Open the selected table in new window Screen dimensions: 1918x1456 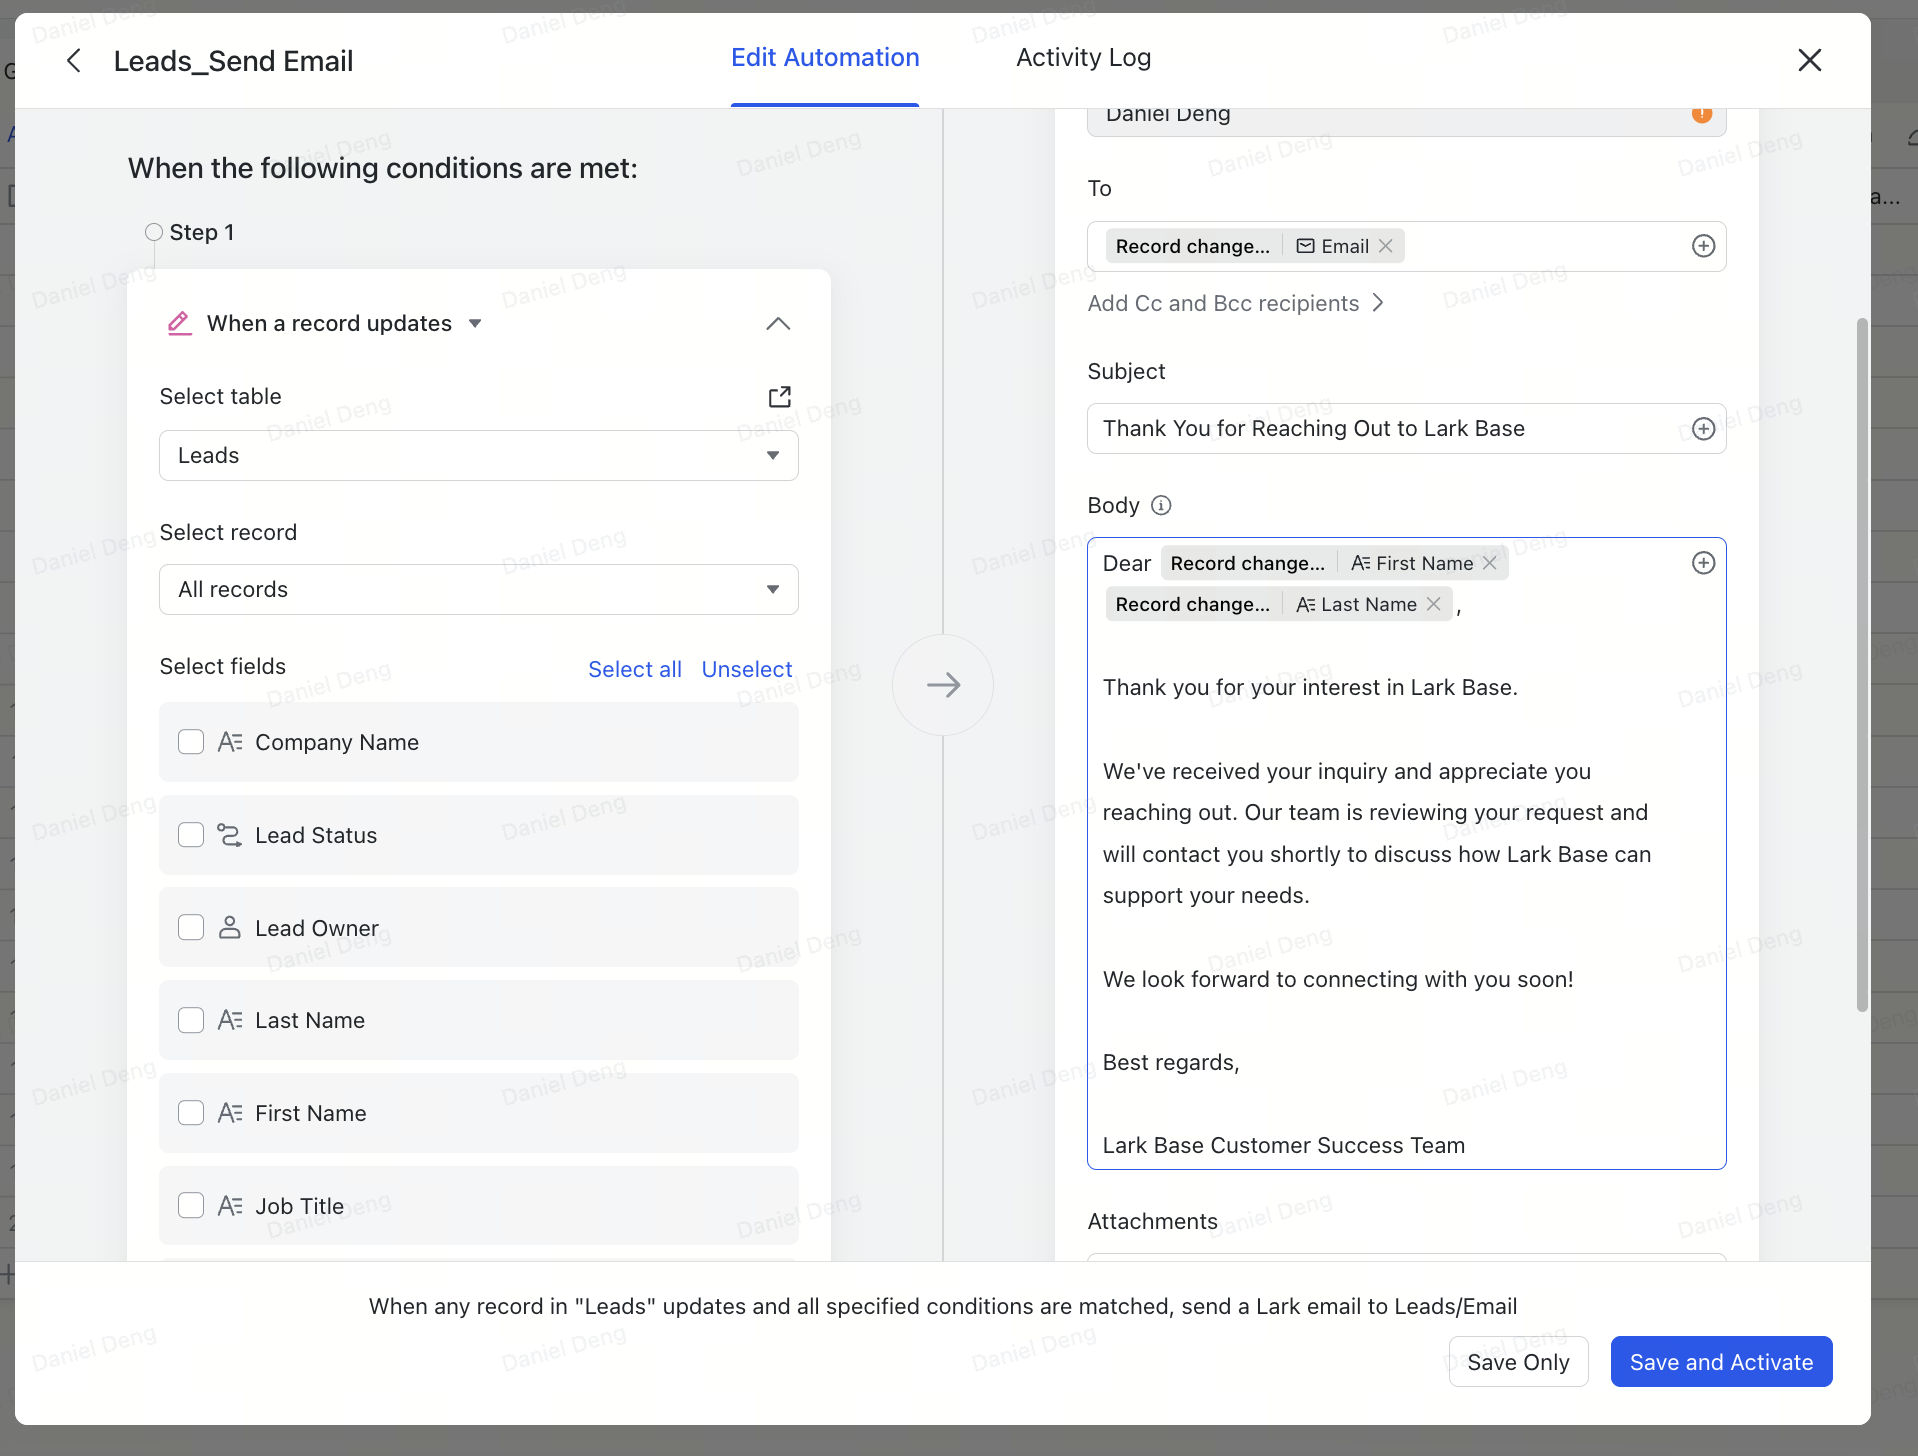pyautogui.click(x=779, y=397)
